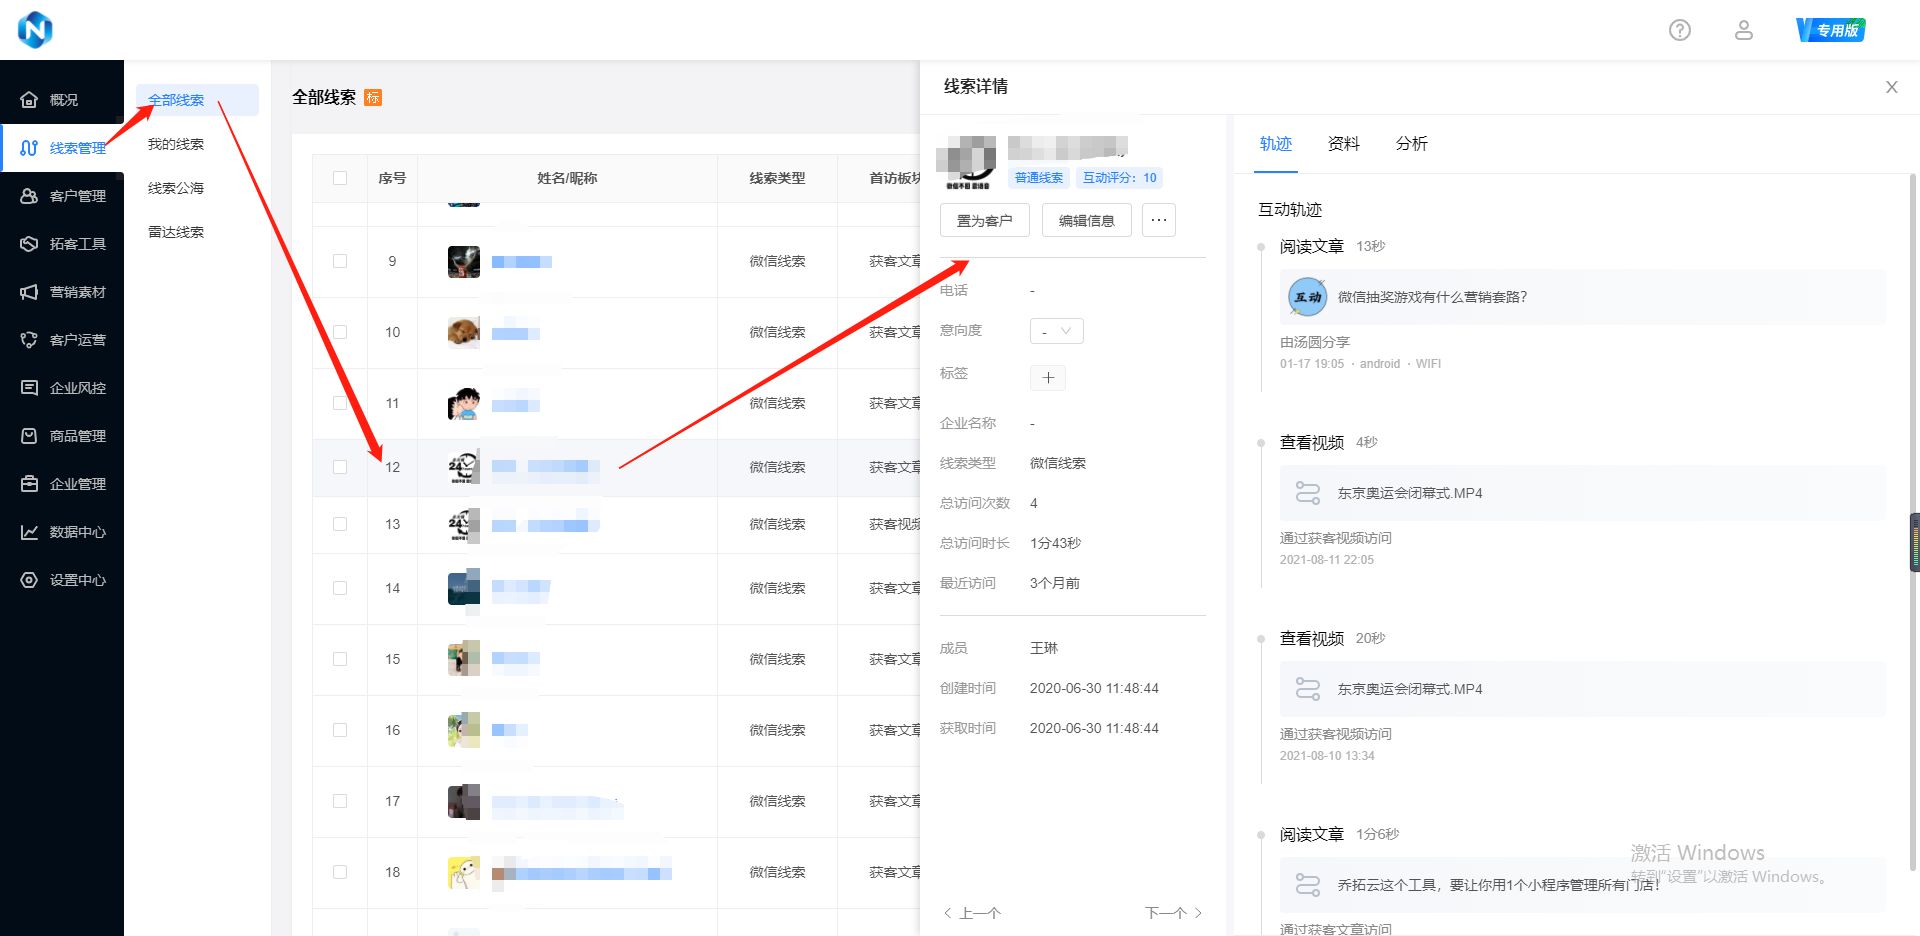Viewport: 1920px width, 936px height.
Task: Open the 线索管理 sidebar section
Action: pyautogui.click(x=63, y=147)
